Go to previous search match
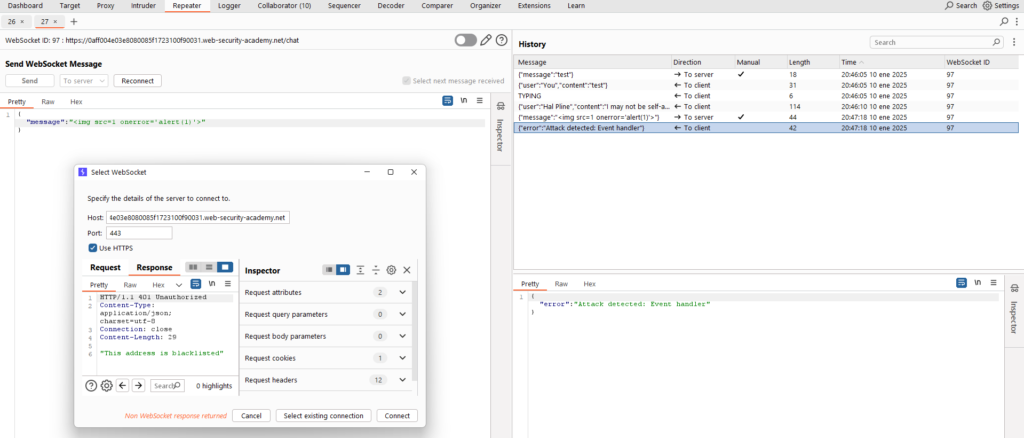Image resolution: width=1024 pixels, height=438 pixels. click(x=122, y=386)
